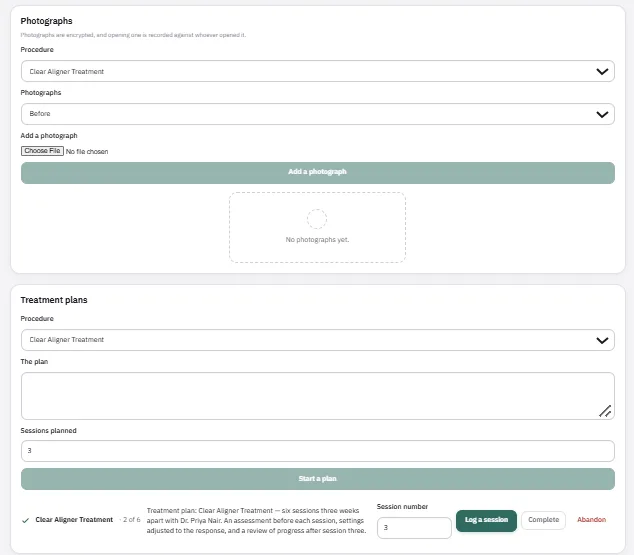The height and width of the screenshot is (555, 634).
Task: Click the empty photographs placeholder circle icon
Action: click(317, 219)
